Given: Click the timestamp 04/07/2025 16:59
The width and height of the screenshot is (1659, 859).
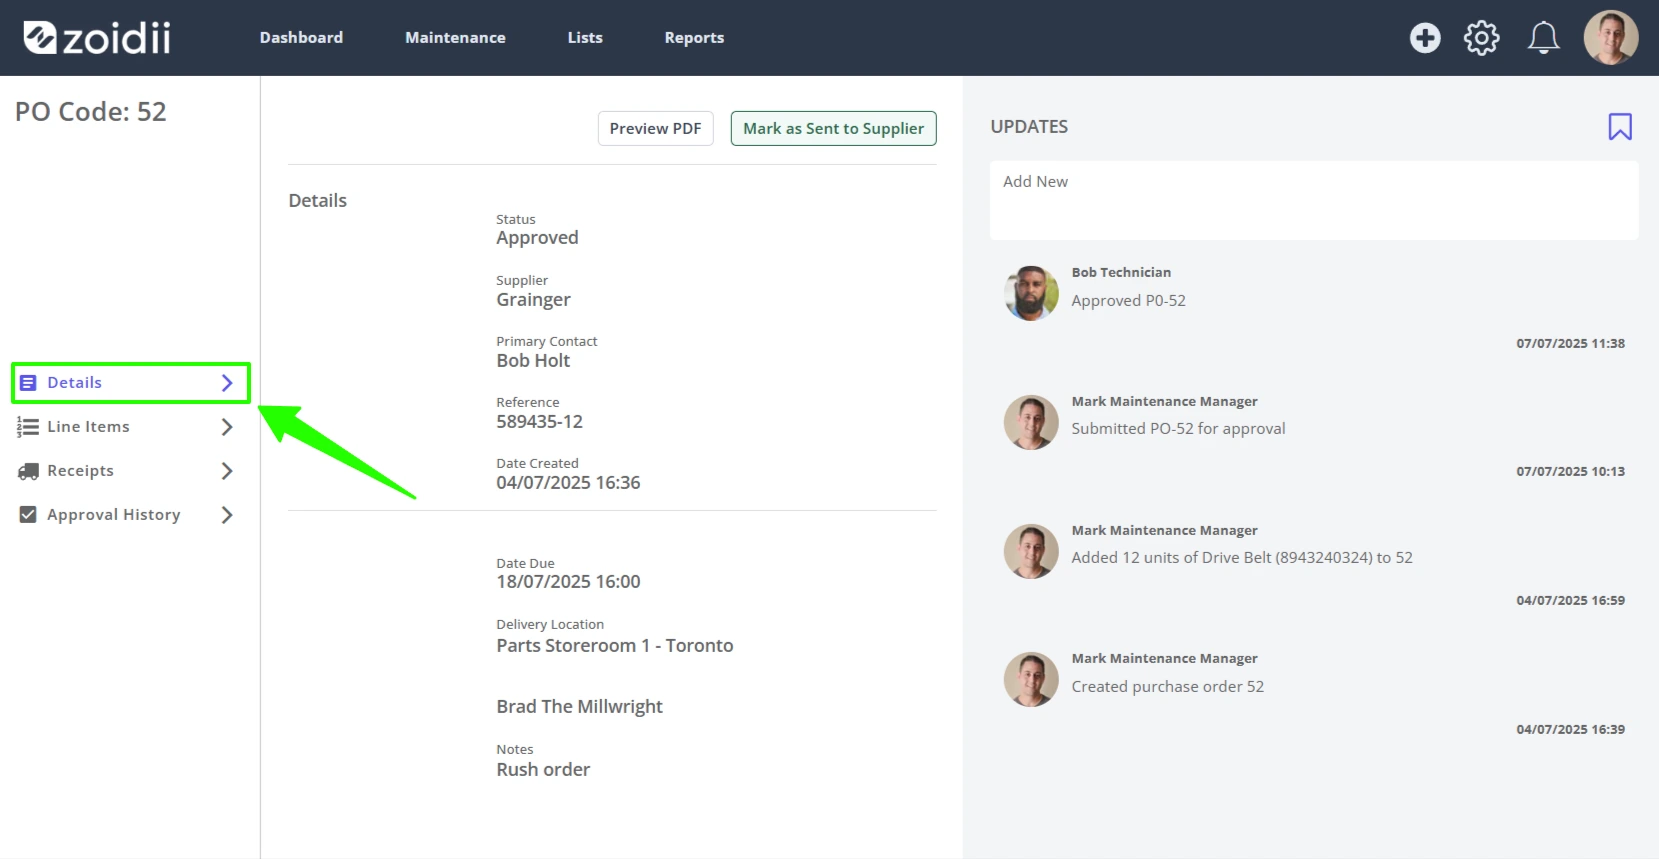Looking at the screenshot, I should 1570,600.
